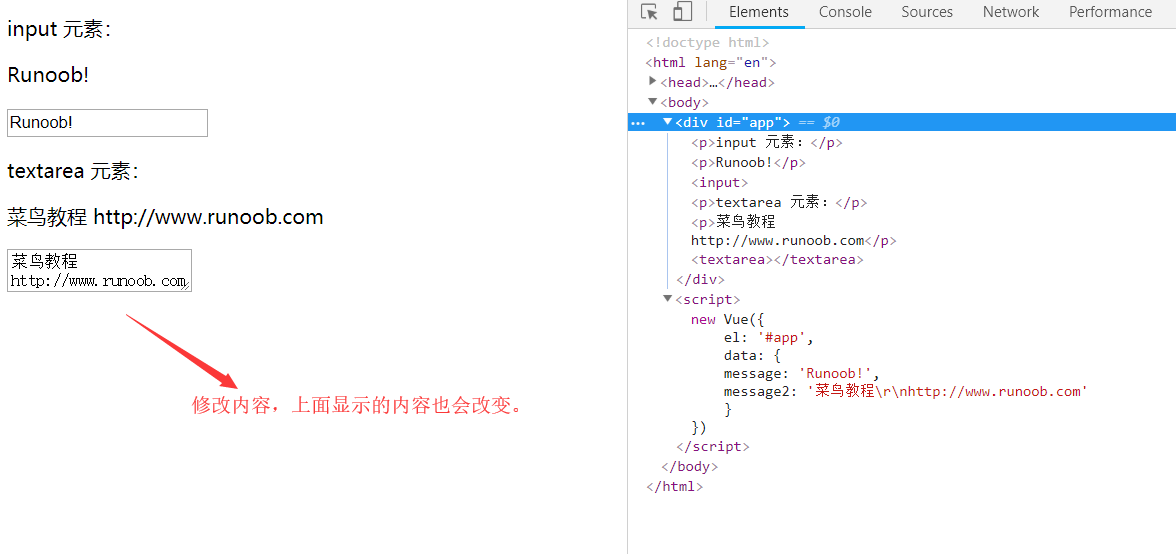Select the html lang="en" node
This screenshot has height=554, width=1176.
(x=710, y=62)
